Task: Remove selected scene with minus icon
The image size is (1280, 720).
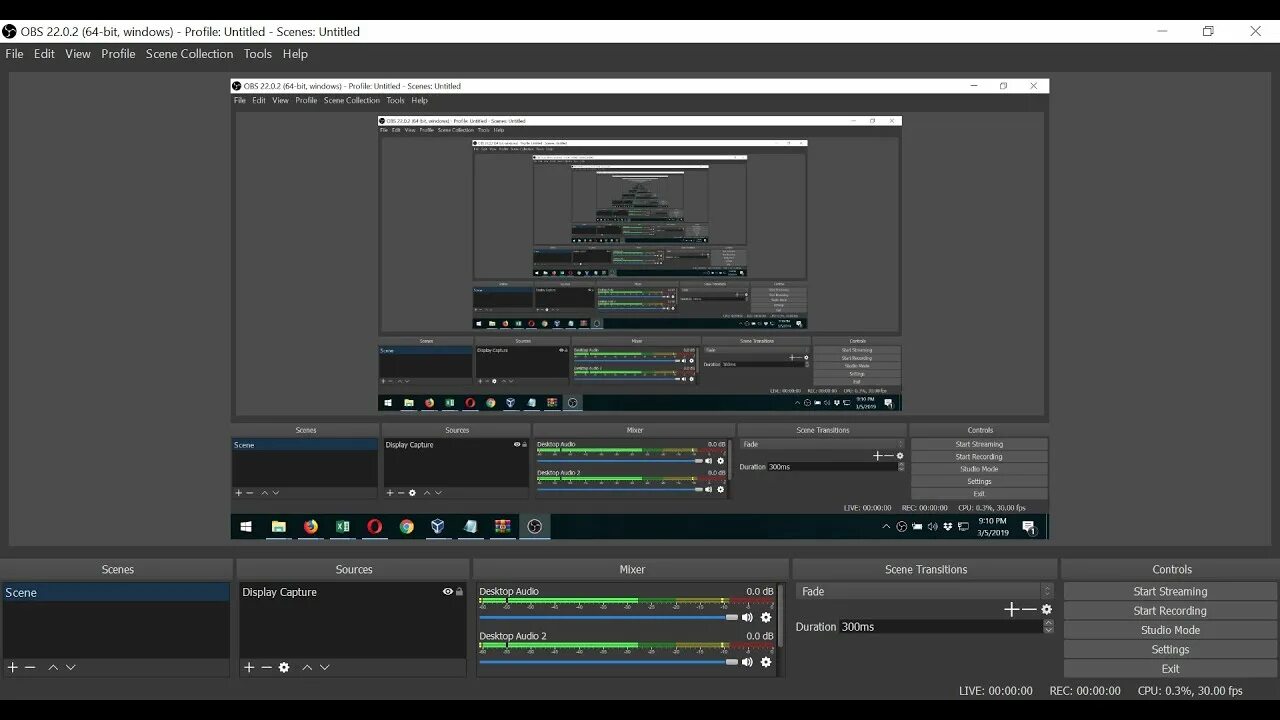Action: click(30, 667)
